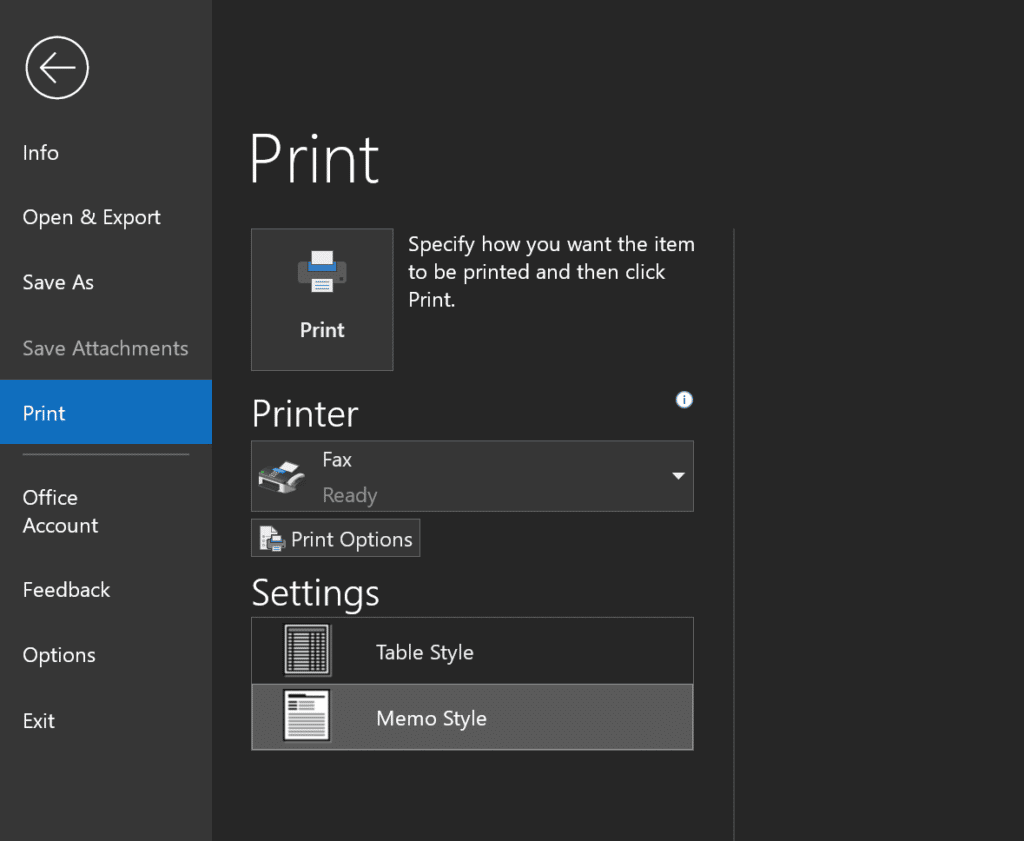Click the Fax printer icon in selector
The width and height of the screenshot is (1024, 841).
tap(283, 475)
